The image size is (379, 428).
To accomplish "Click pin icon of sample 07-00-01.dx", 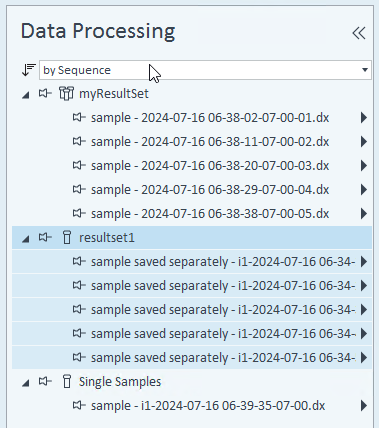I will coord(79,117).
